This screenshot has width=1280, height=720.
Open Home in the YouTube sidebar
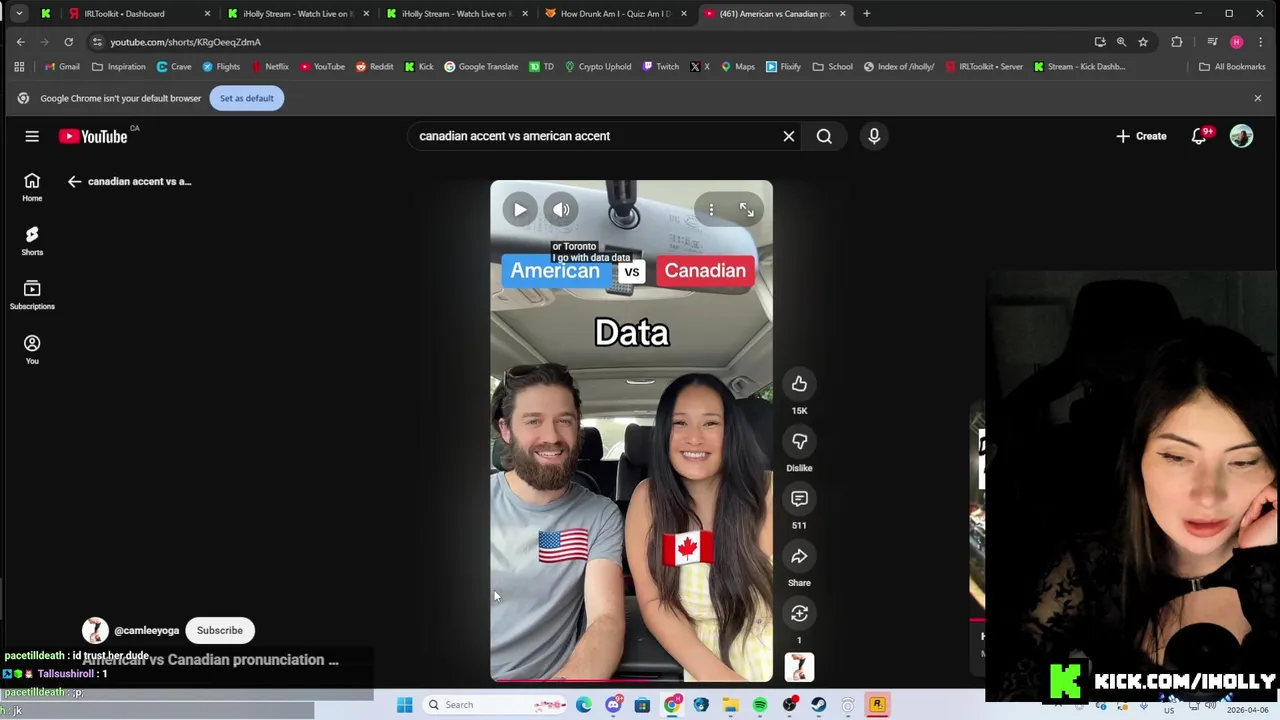32,186
